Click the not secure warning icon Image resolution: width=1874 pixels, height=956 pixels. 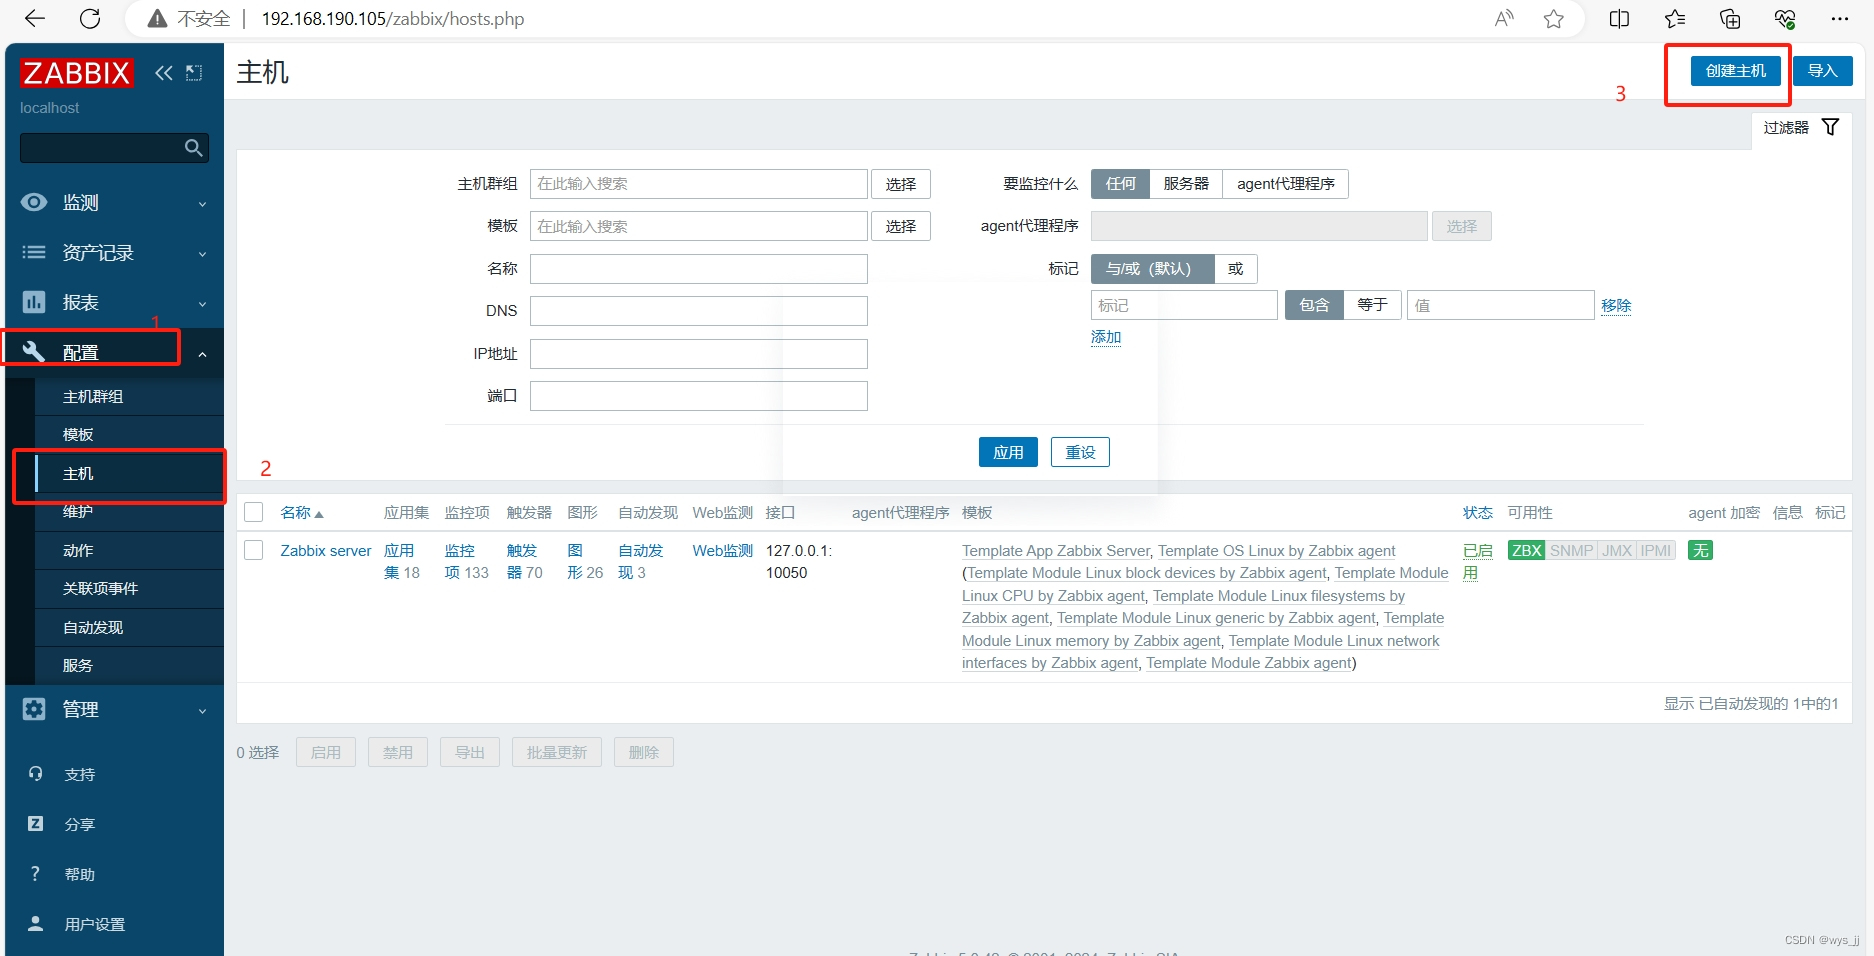click(156, 18)
